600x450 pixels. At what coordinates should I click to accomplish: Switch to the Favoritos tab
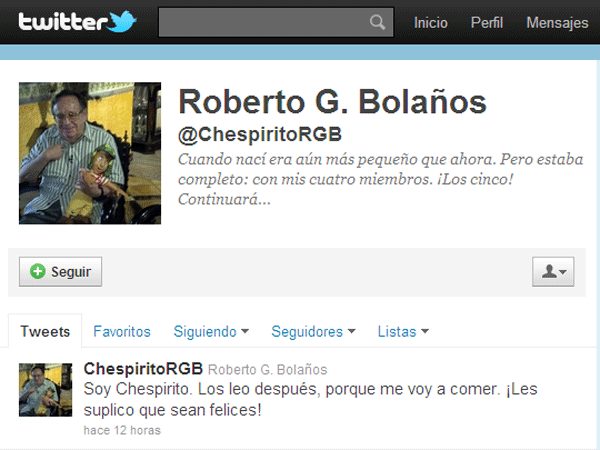point(122,331)
